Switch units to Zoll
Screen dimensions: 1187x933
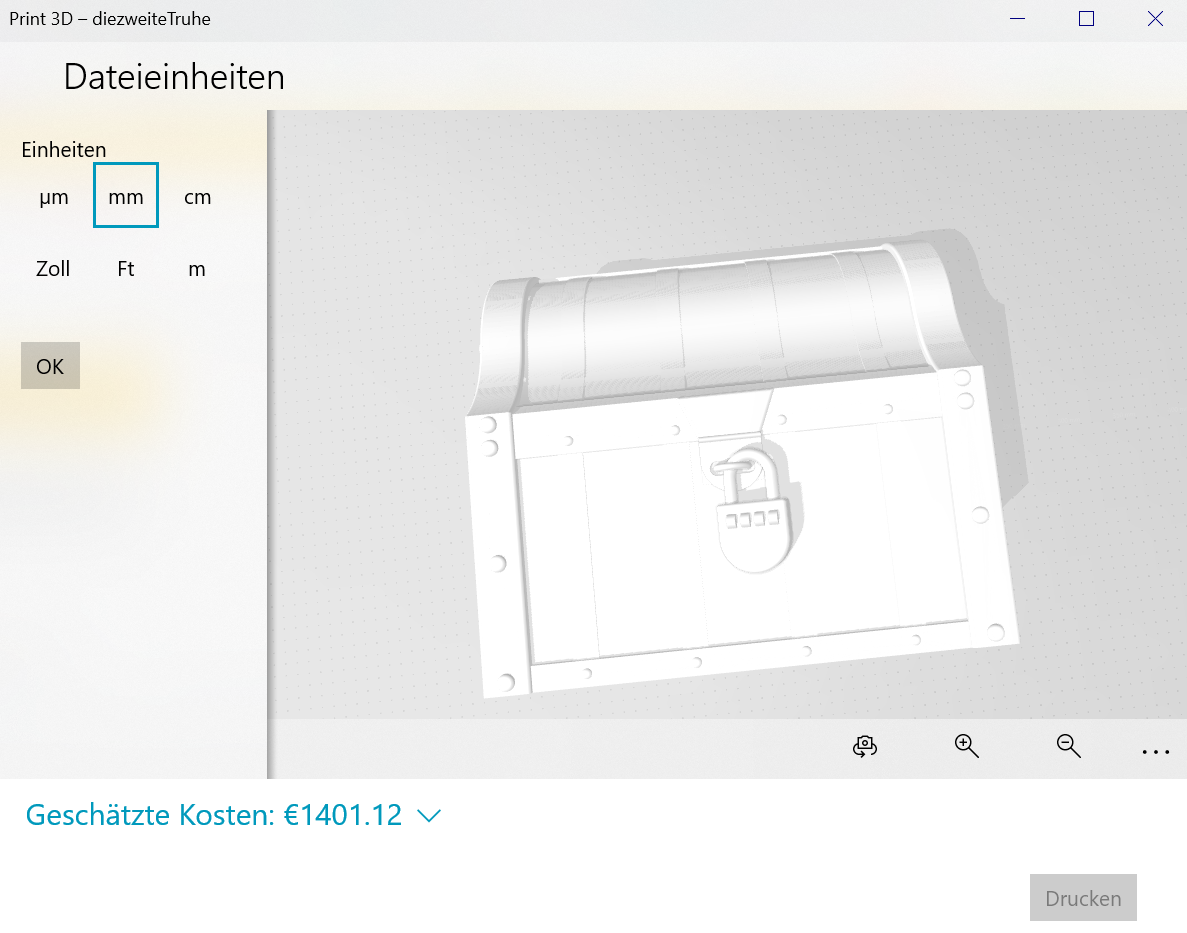point(53,269)
